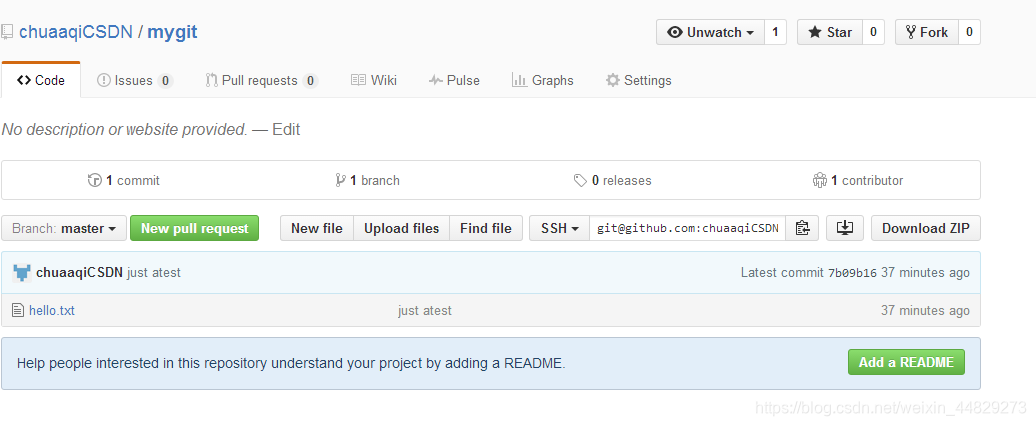Click the Wiki book icon

[x=358, y=81]
